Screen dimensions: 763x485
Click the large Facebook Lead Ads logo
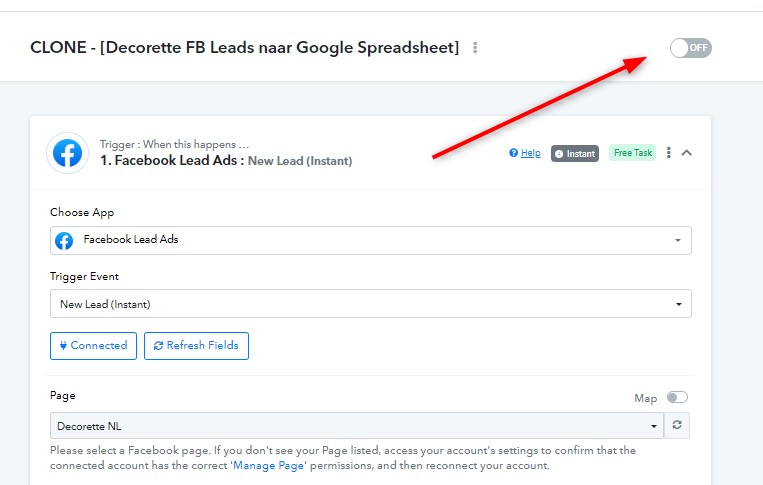pyautogui.click(x=67, y=153)
